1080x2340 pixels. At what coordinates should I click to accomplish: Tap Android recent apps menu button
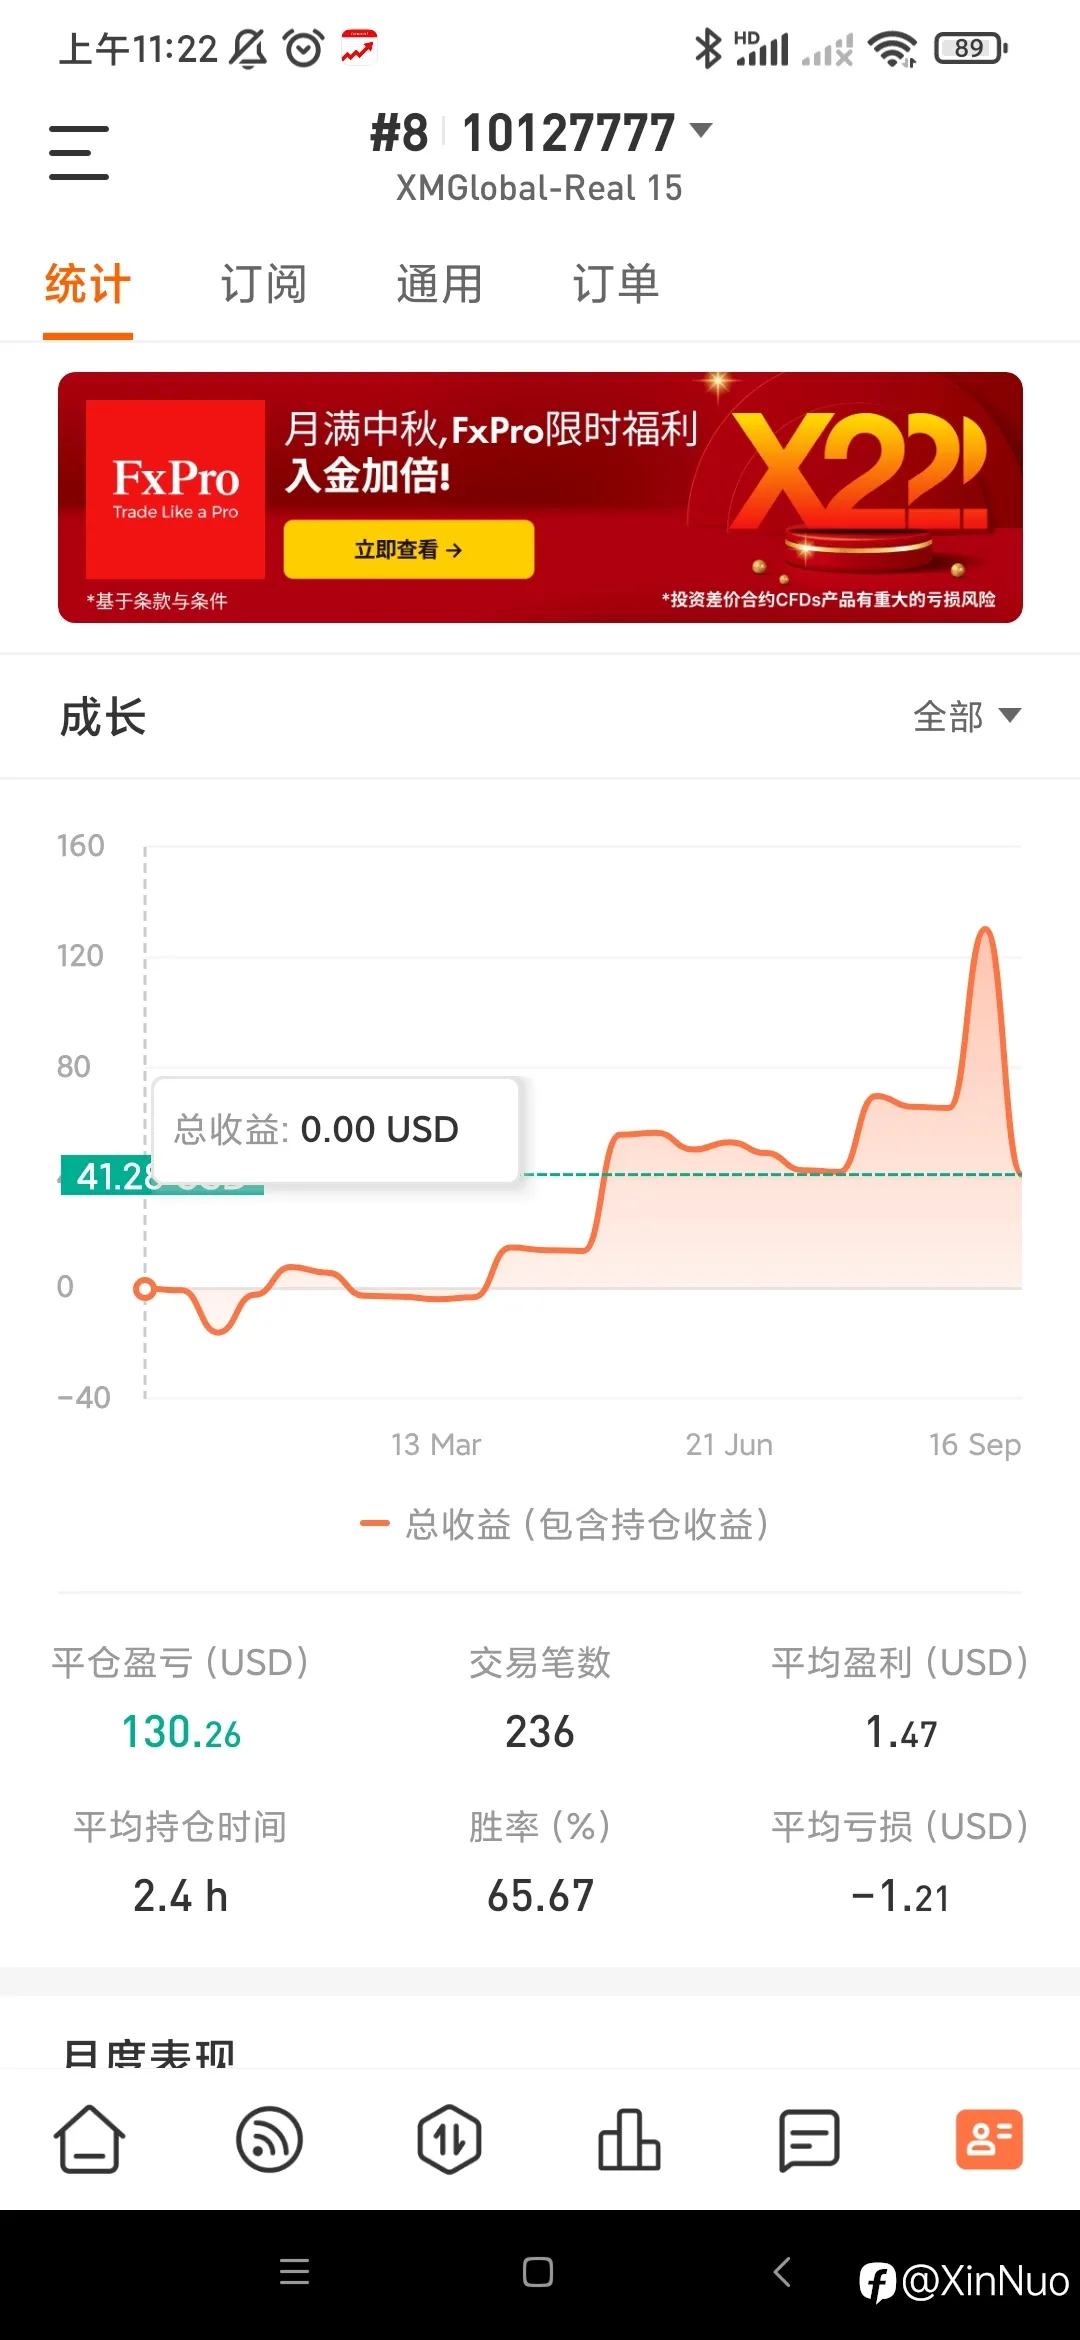click(x=294, y=2272)
